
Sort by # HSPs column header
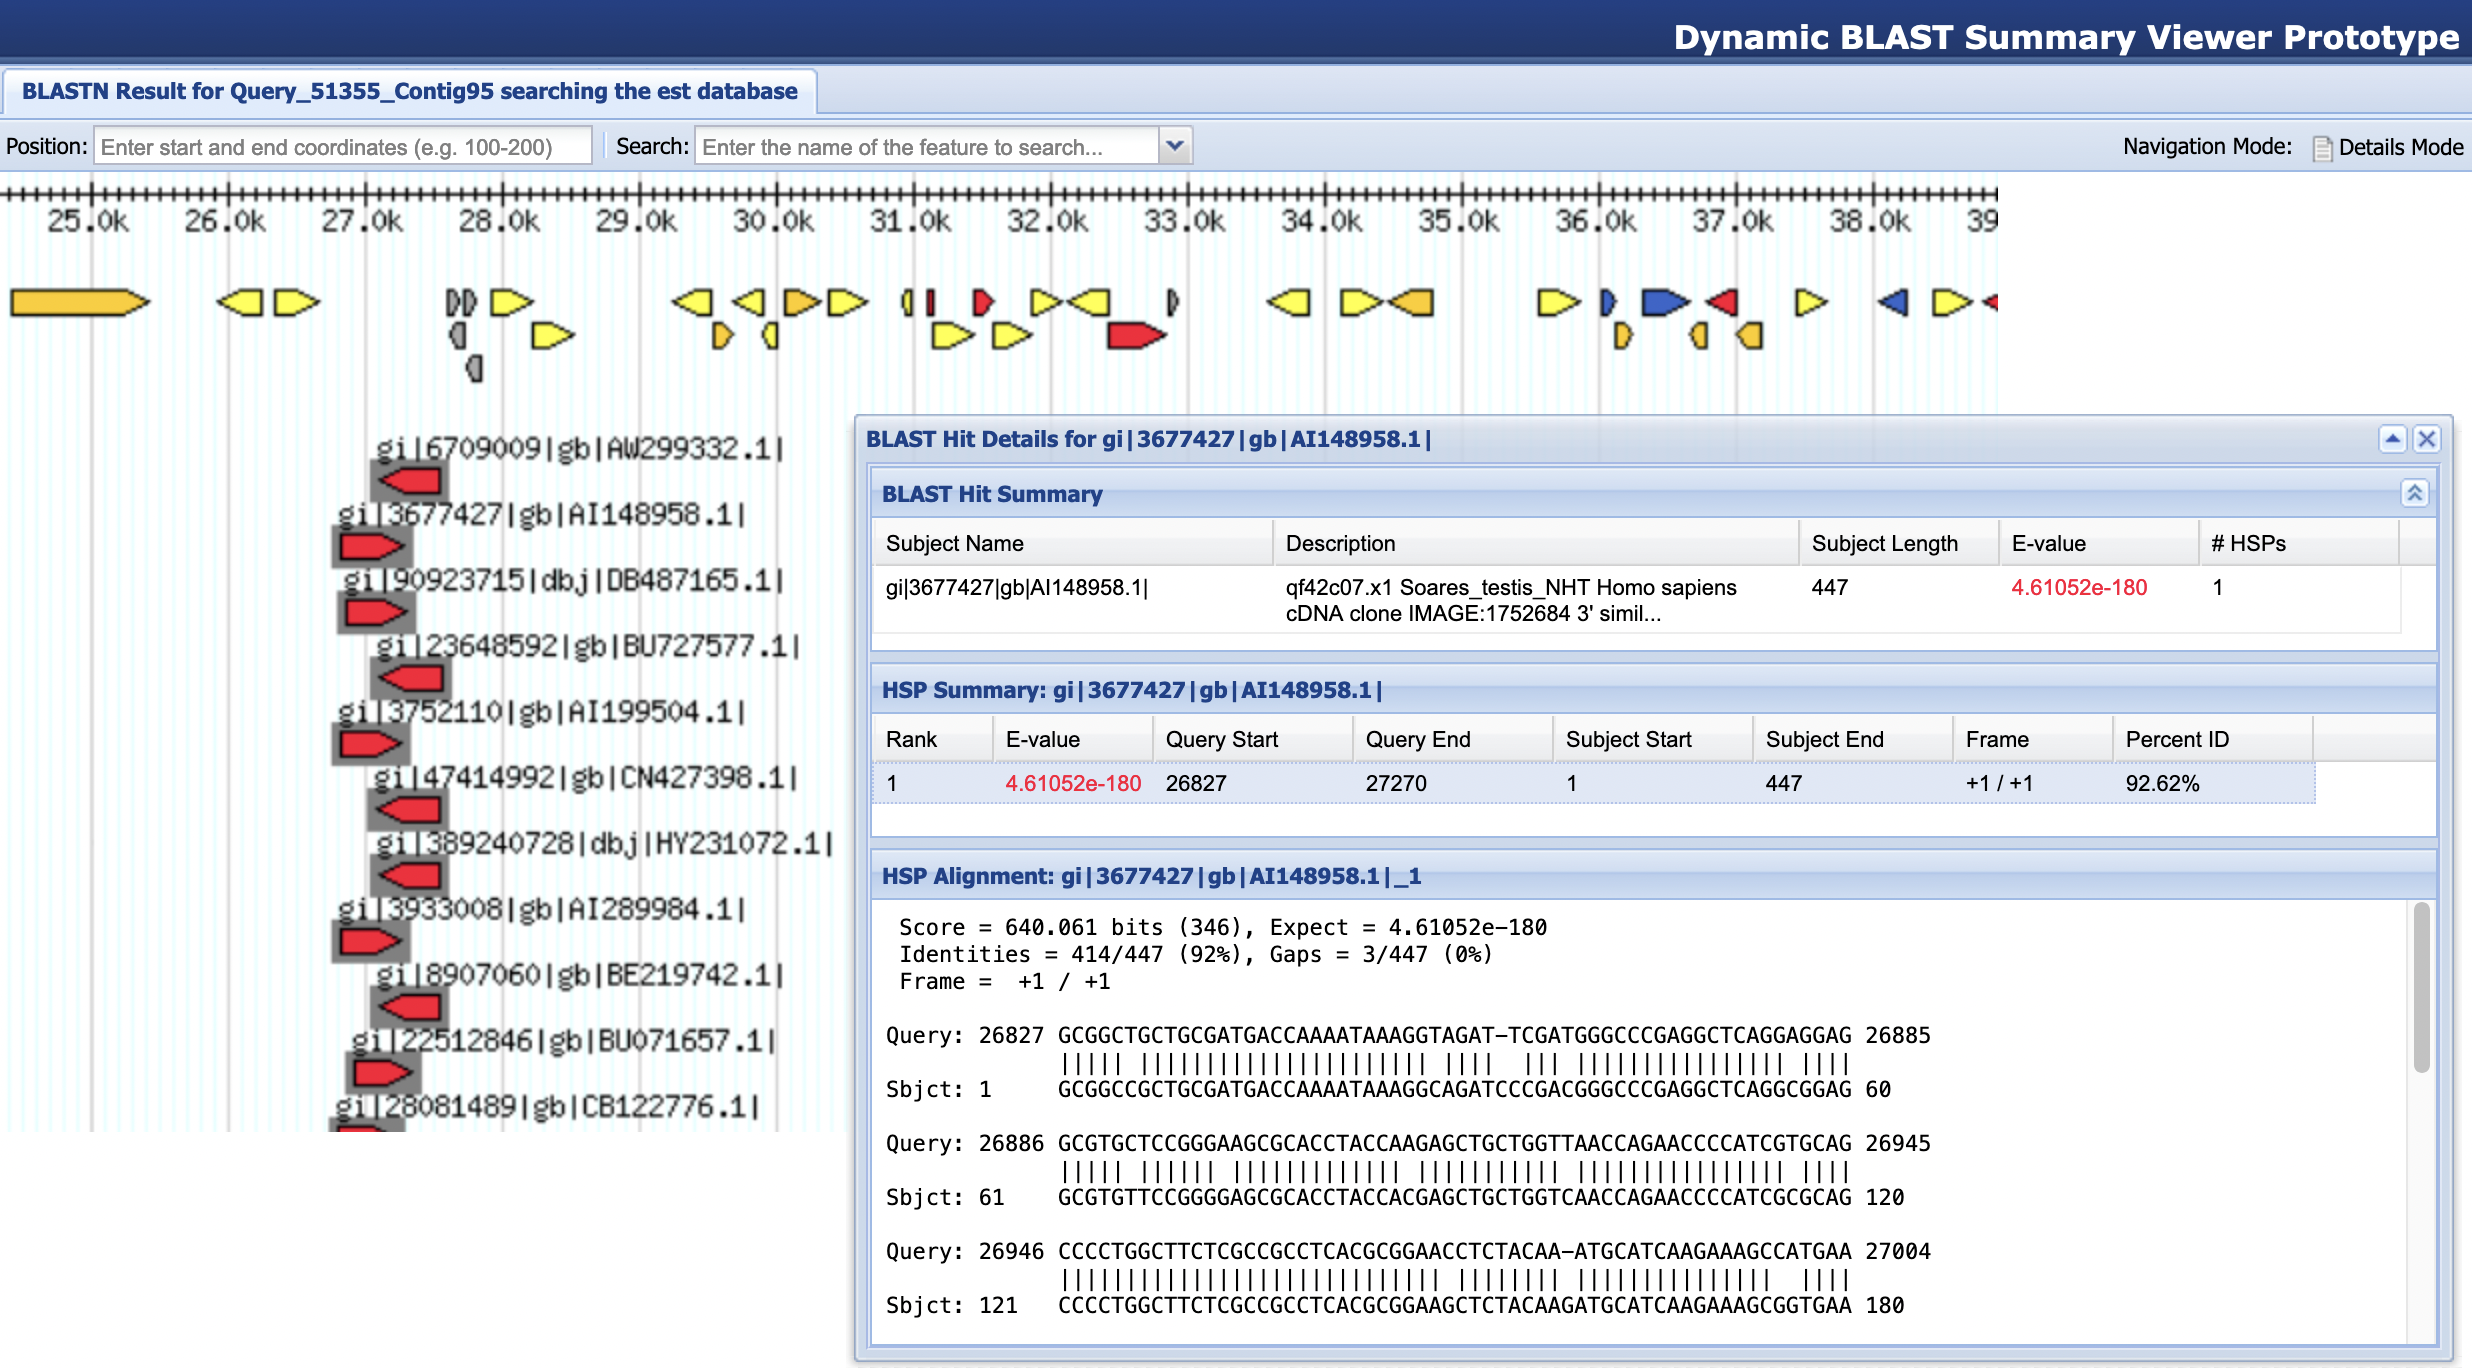pos(2299,543)
